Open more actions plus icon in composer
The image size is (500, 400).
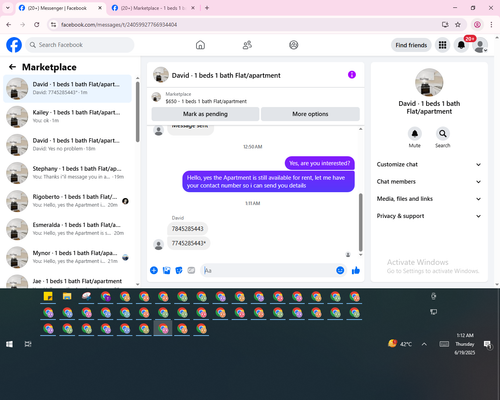tap(154, 270)
